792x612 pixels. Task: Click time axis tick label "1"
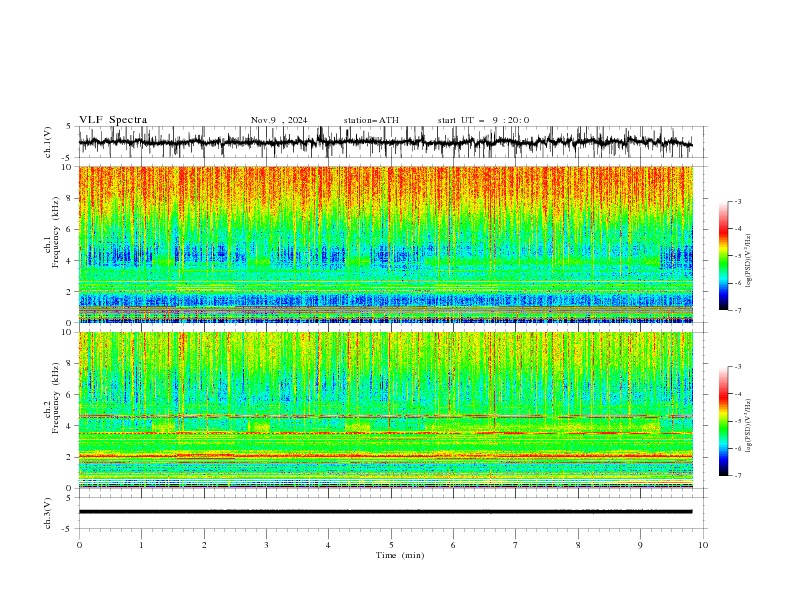(141, 545)
